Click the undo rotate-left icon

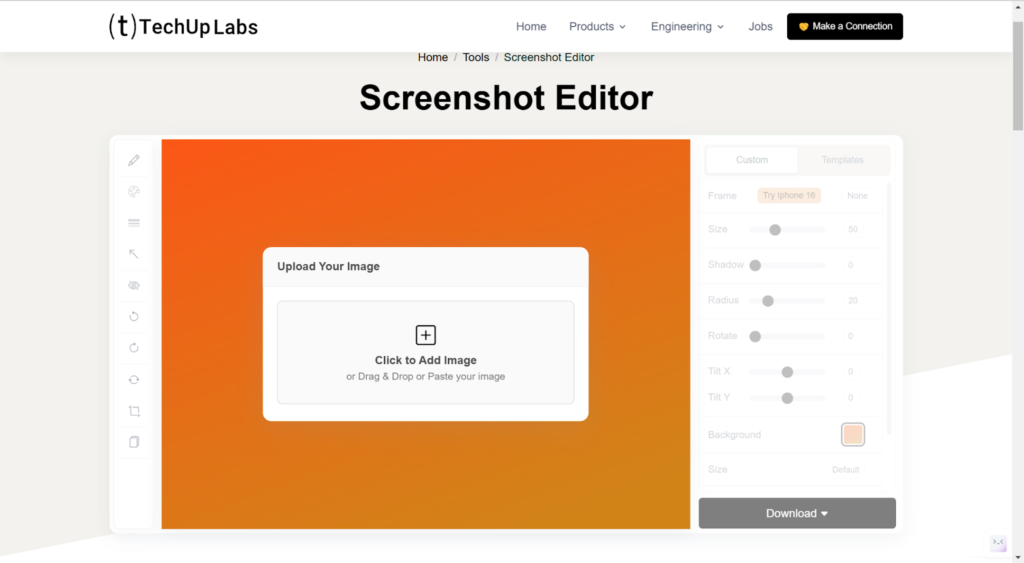point(134,317)
